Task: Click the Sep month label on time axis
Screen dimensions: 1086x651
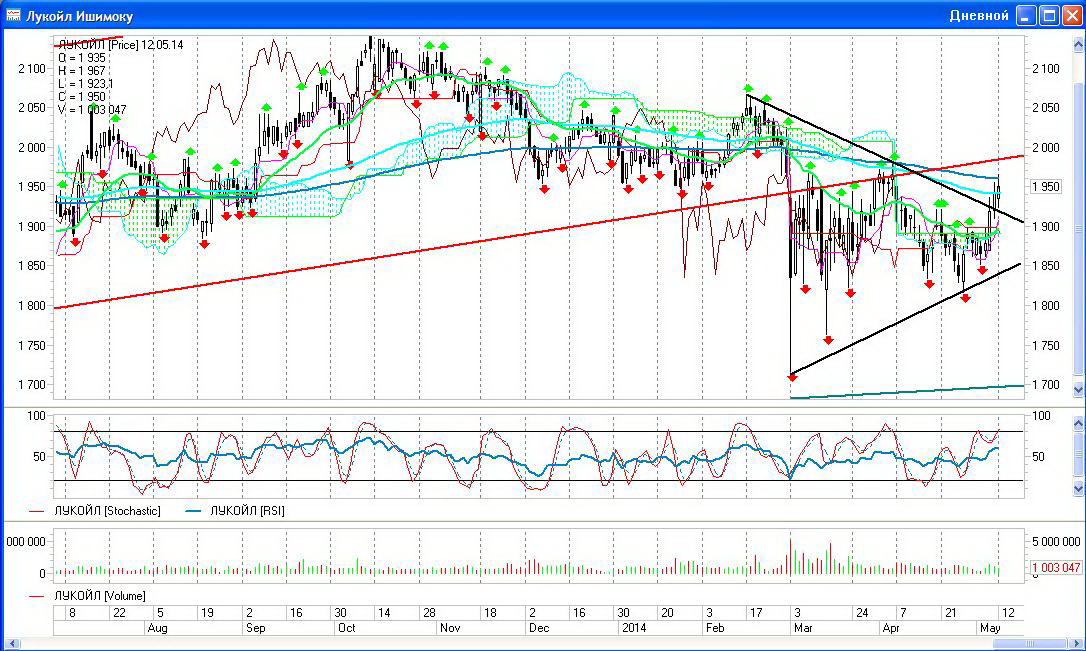Action: 256,628
